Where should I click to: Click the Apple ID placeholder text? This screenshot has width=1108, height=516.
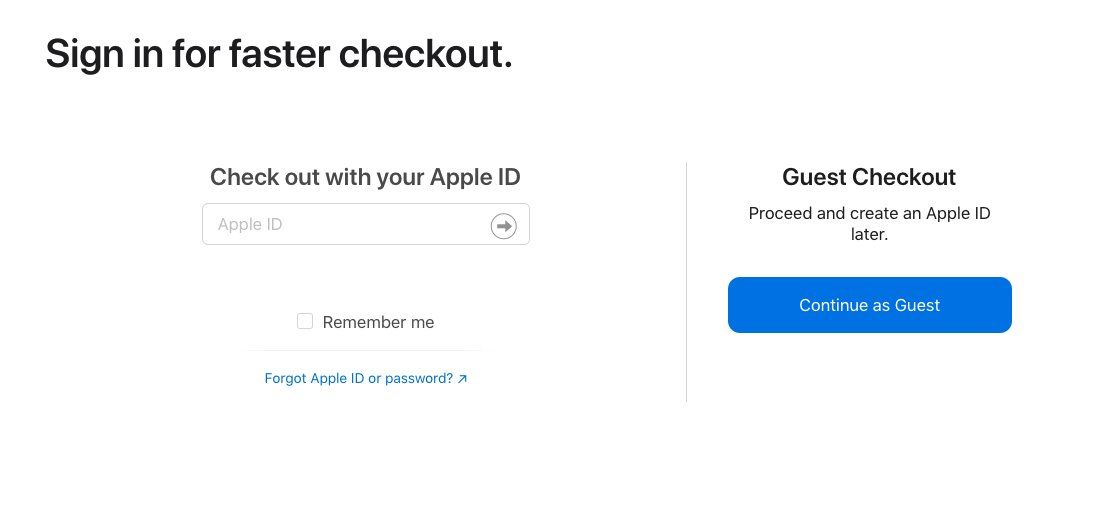[250, 225]
